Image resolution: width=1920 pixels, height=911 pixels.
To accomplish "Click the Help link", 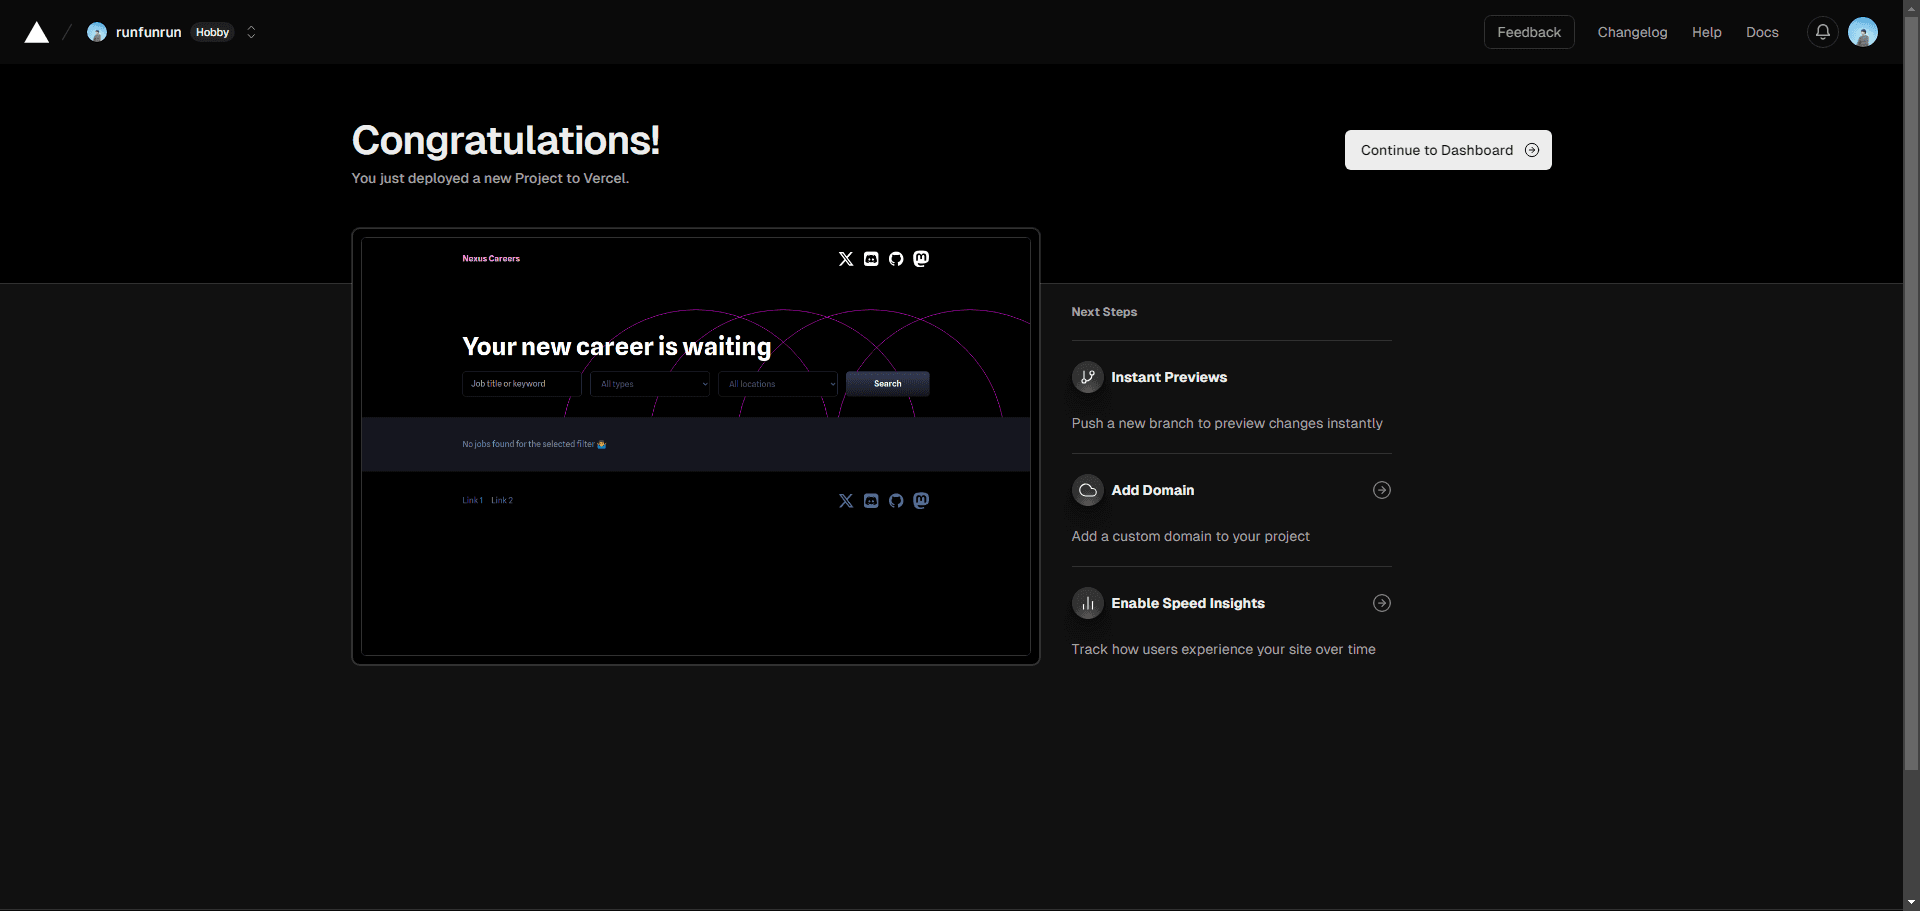I will pyautogui.click(x=1706, y=32).
